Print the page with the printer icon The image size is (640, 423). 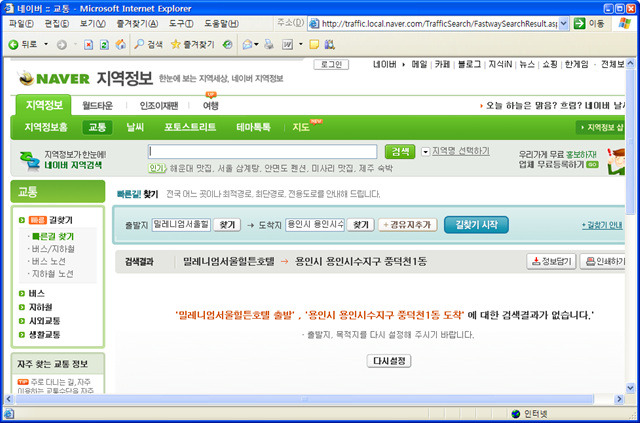(x=269, y=45)
